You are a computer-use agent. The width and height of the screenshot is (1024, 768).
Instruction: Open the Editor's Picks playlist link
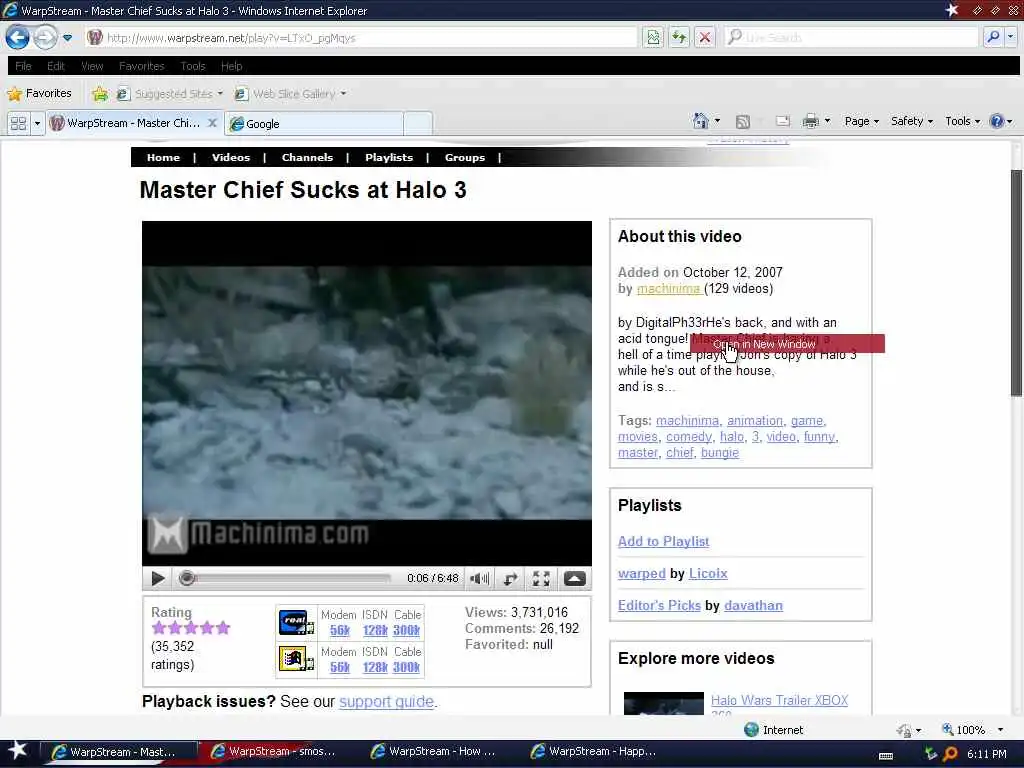point(659,605)
